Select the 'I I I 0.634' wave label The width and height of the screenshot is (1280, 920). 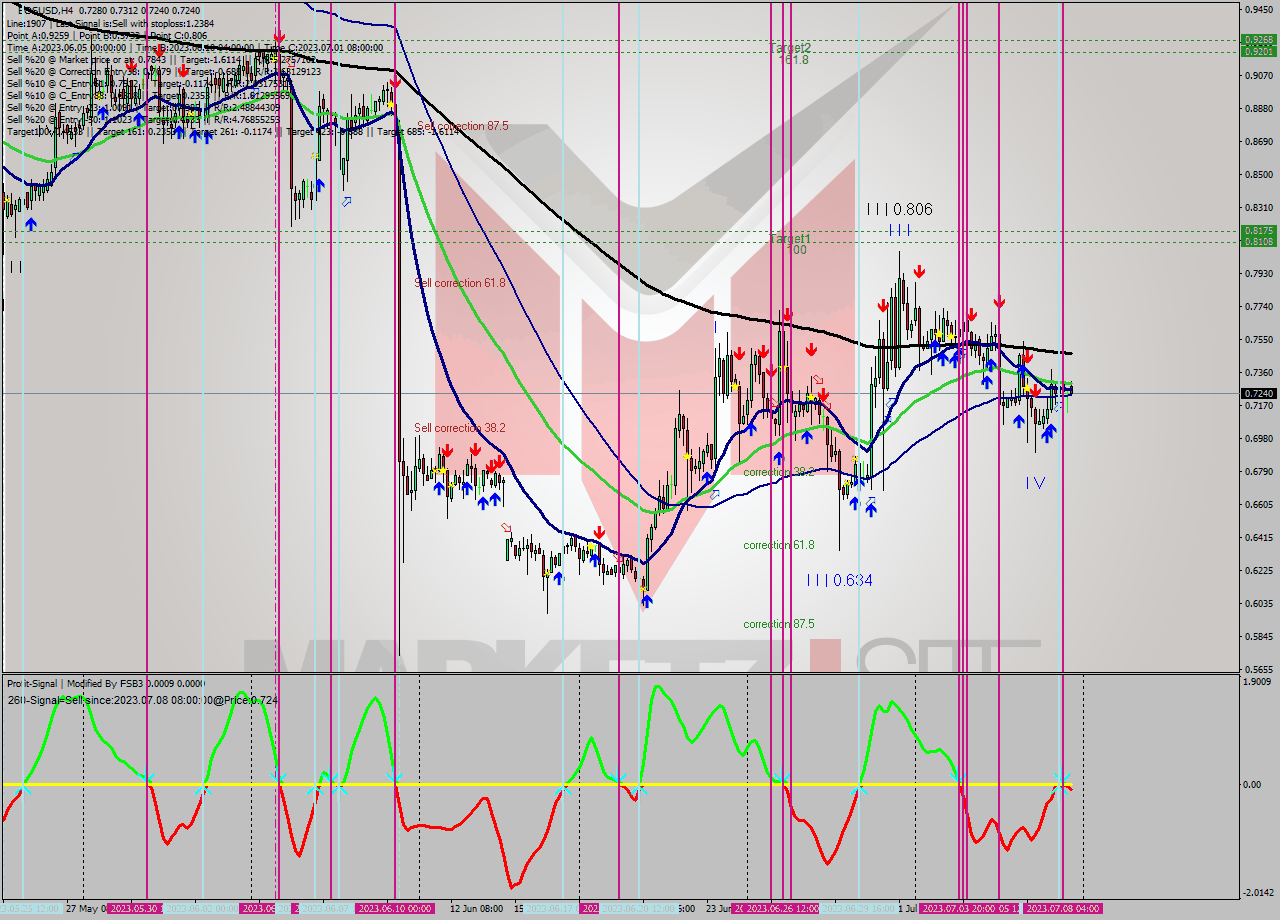pos(840,580)
